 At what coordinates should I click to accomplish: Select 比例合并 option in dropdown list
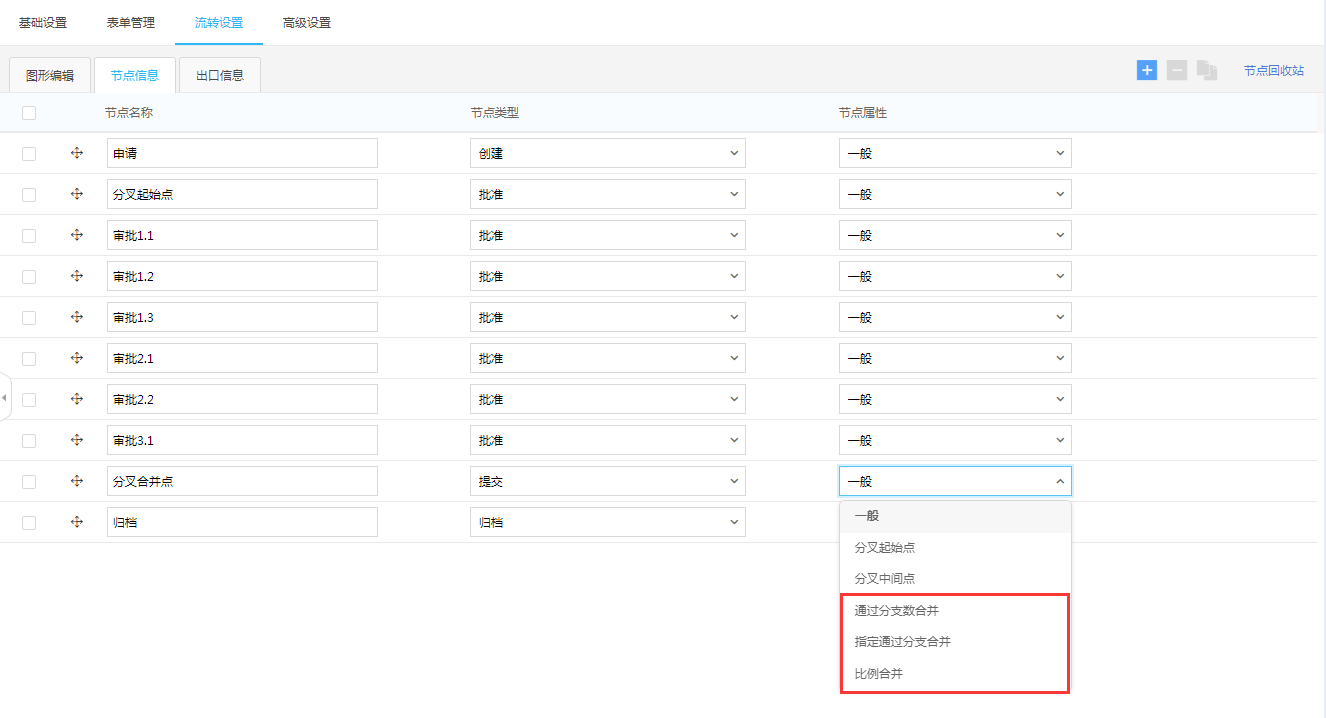[879, 674]
